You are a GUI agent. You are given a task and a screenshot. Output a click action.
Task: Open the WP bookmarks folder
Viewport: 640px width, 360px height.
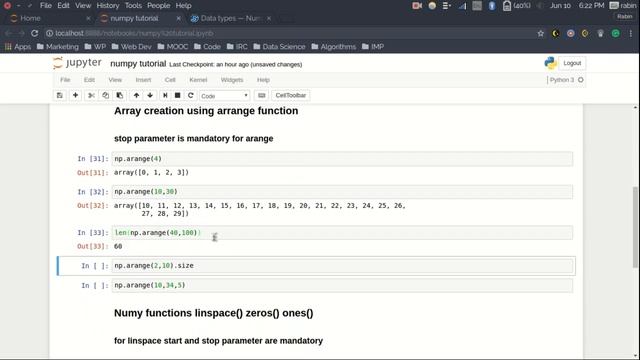tap(95, 47)
